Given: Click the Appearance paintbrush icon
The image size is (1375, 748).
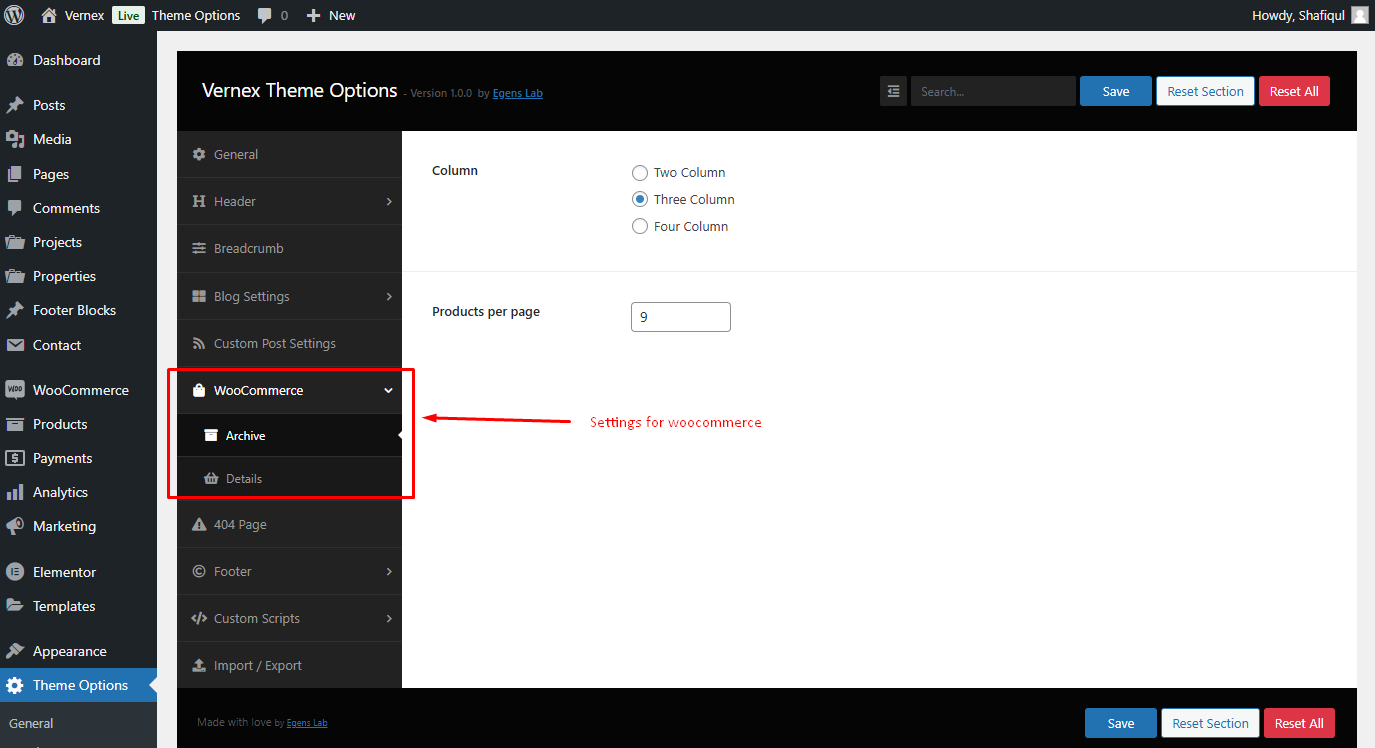Looking at the screenshot, I should [15, 651].
